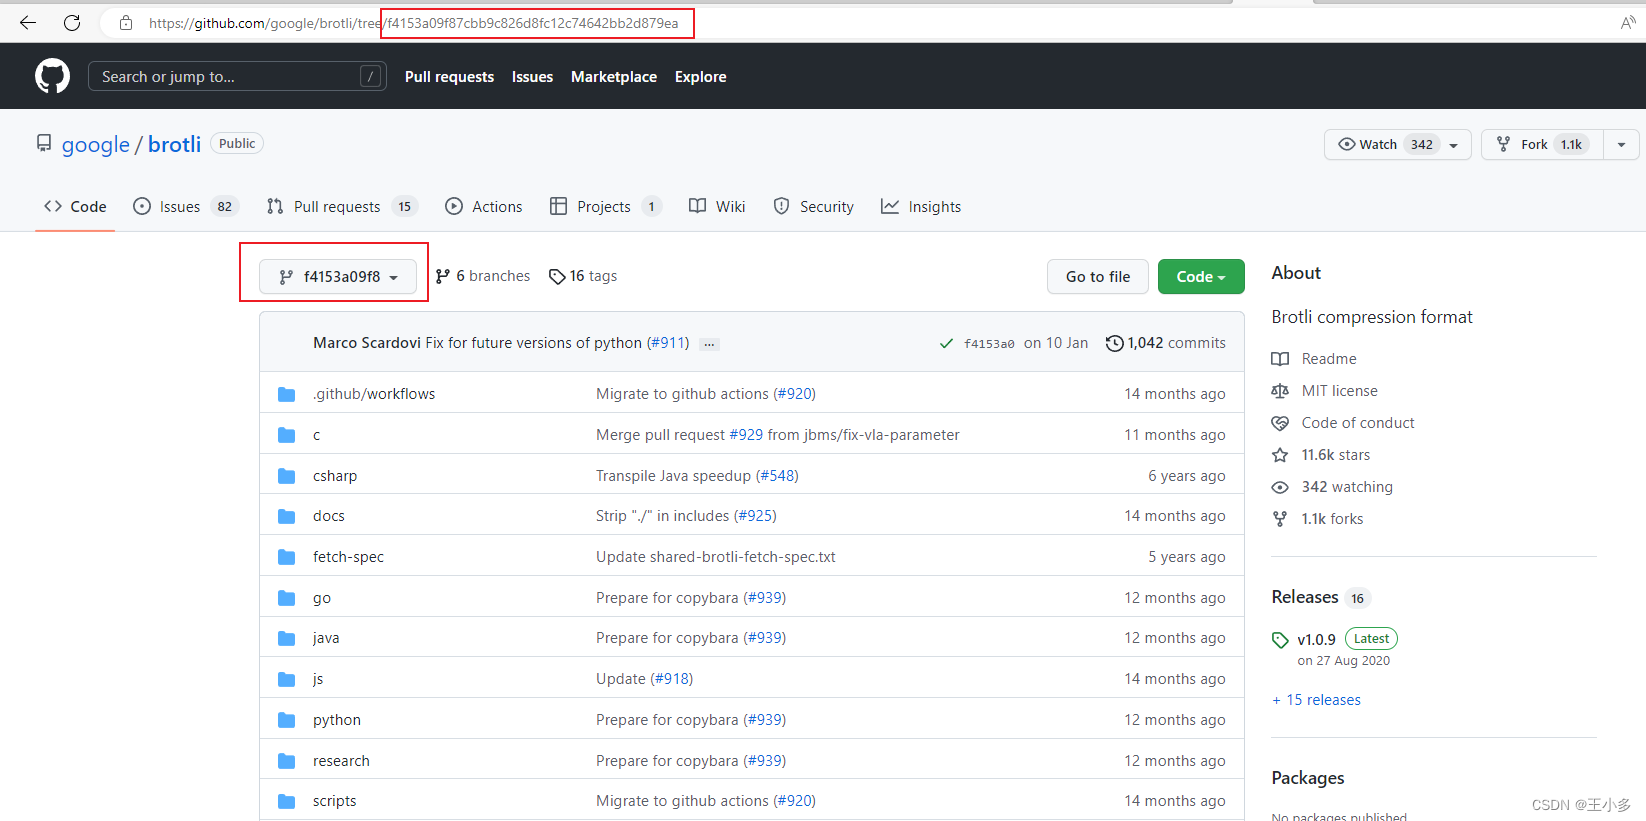Click the folder icon for docs
The width and height of the screenshot is (1646, 821).
click(x=287, y=516)
